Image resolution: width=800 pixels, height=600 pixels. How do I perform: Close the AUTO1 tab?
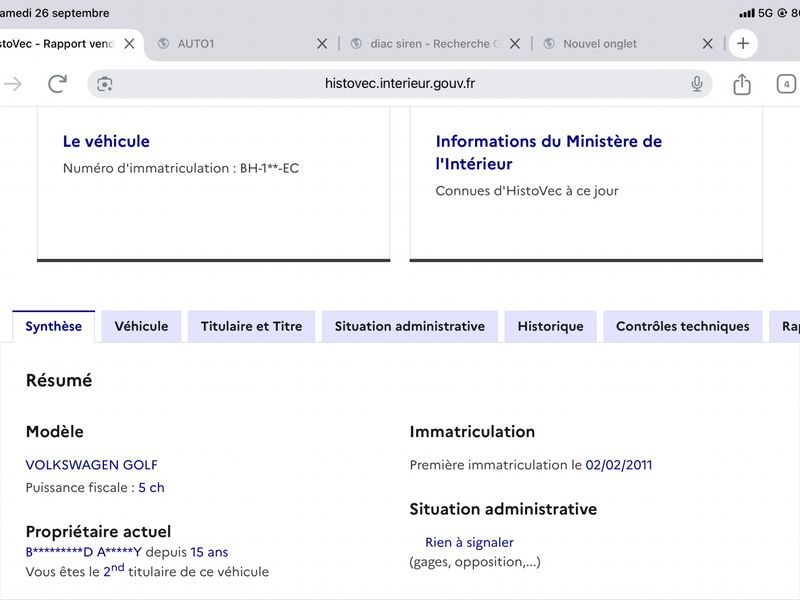click(322, 44)
